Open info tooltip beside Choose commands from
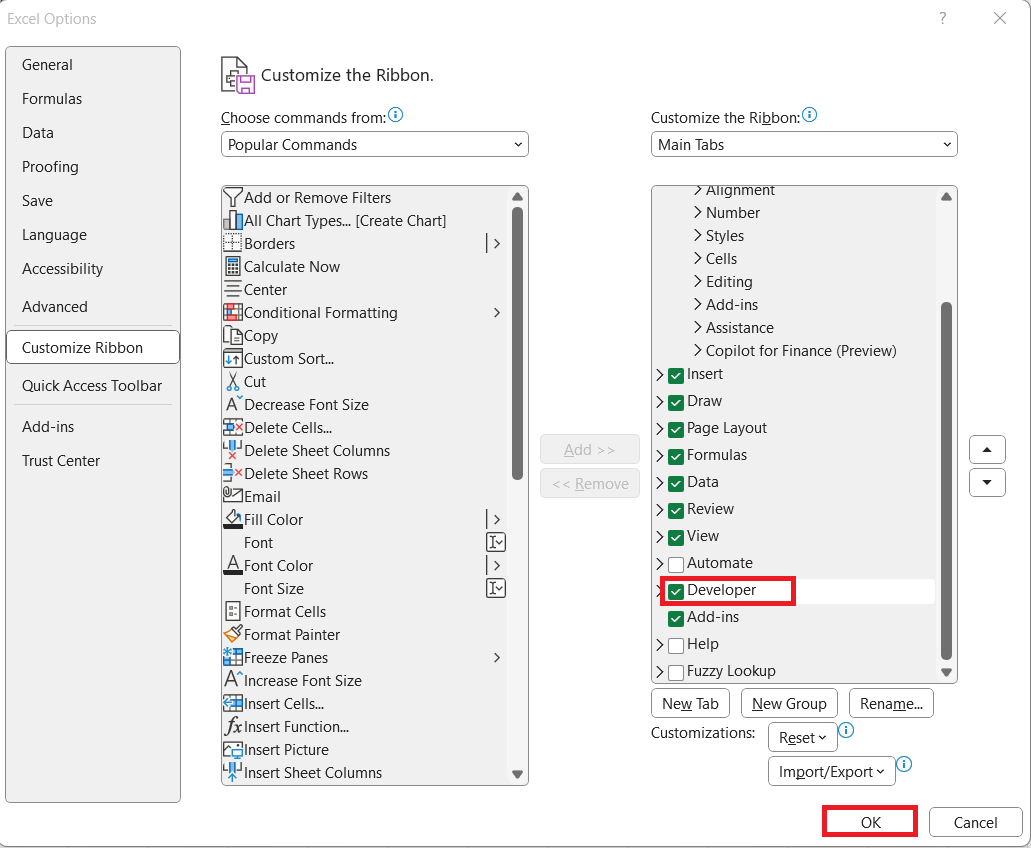Viewport: 1031px width, 848px height. pyautogui.click(x=395, y=115)
